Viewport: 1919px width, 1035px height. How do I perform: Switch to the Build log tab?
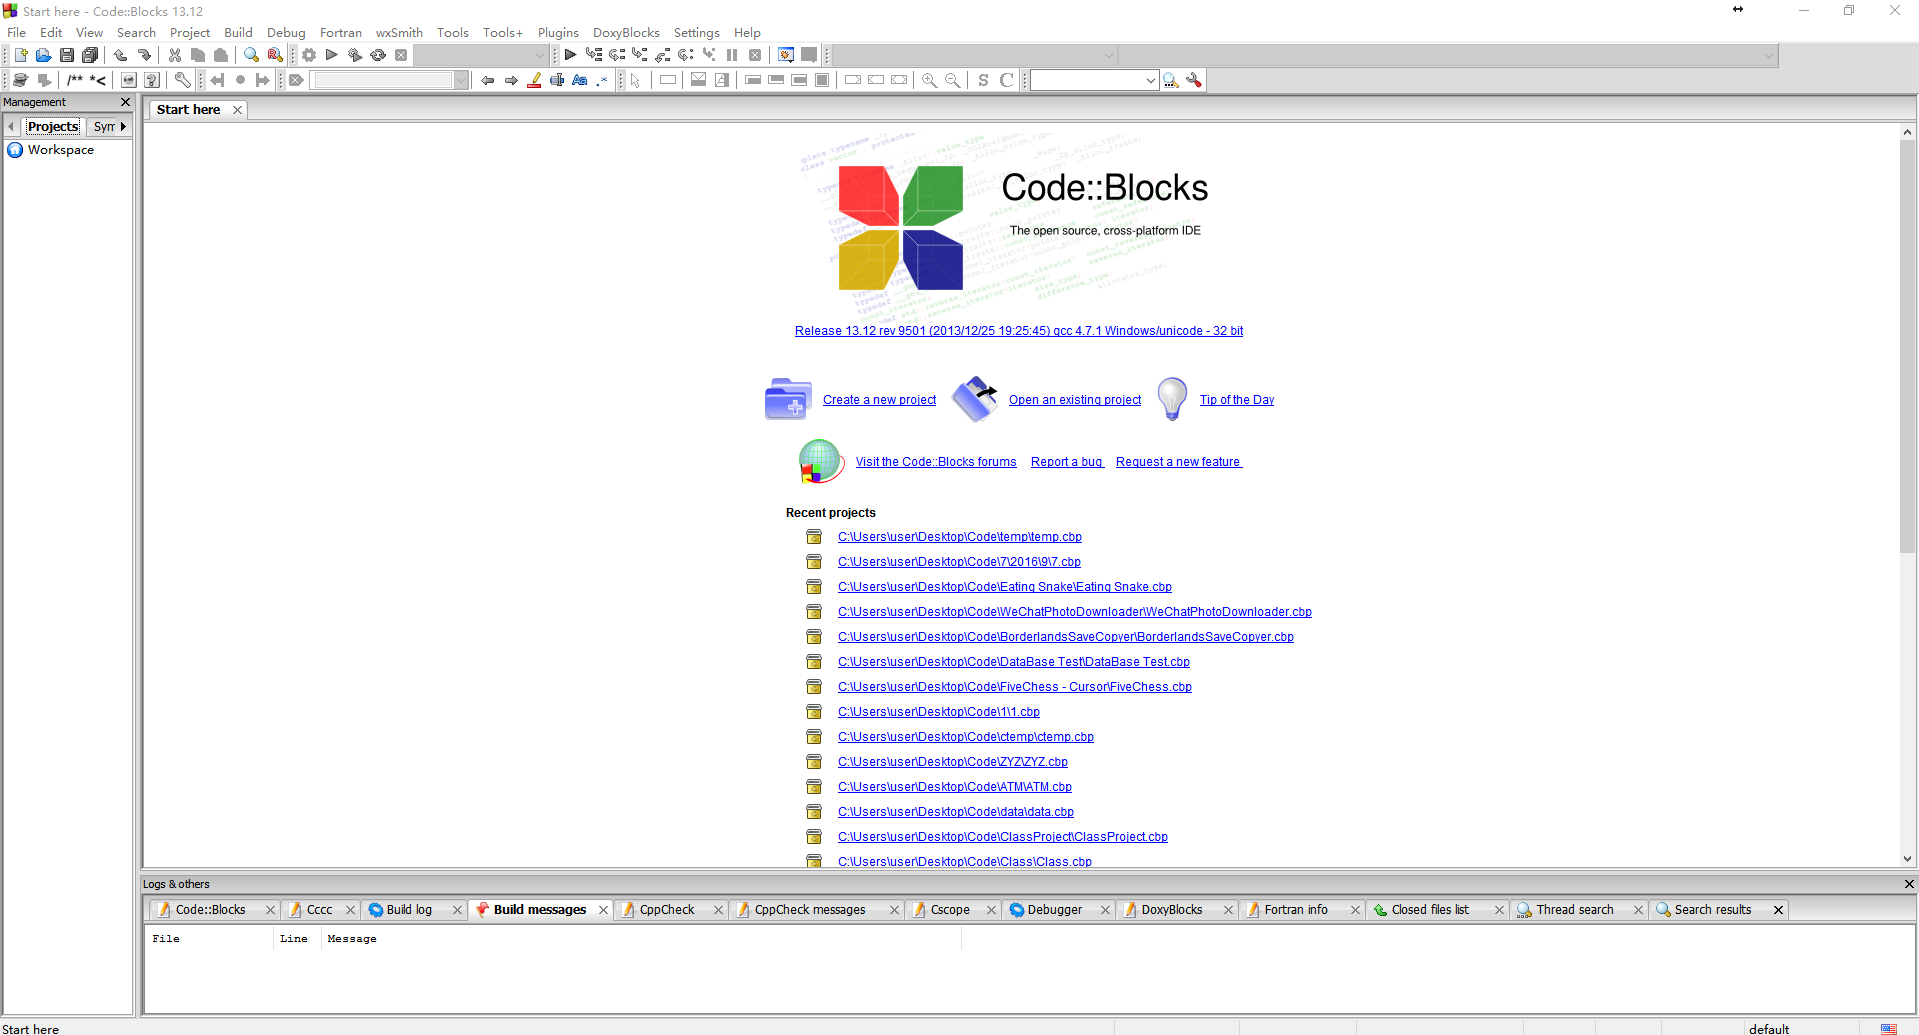click(409, 910)
